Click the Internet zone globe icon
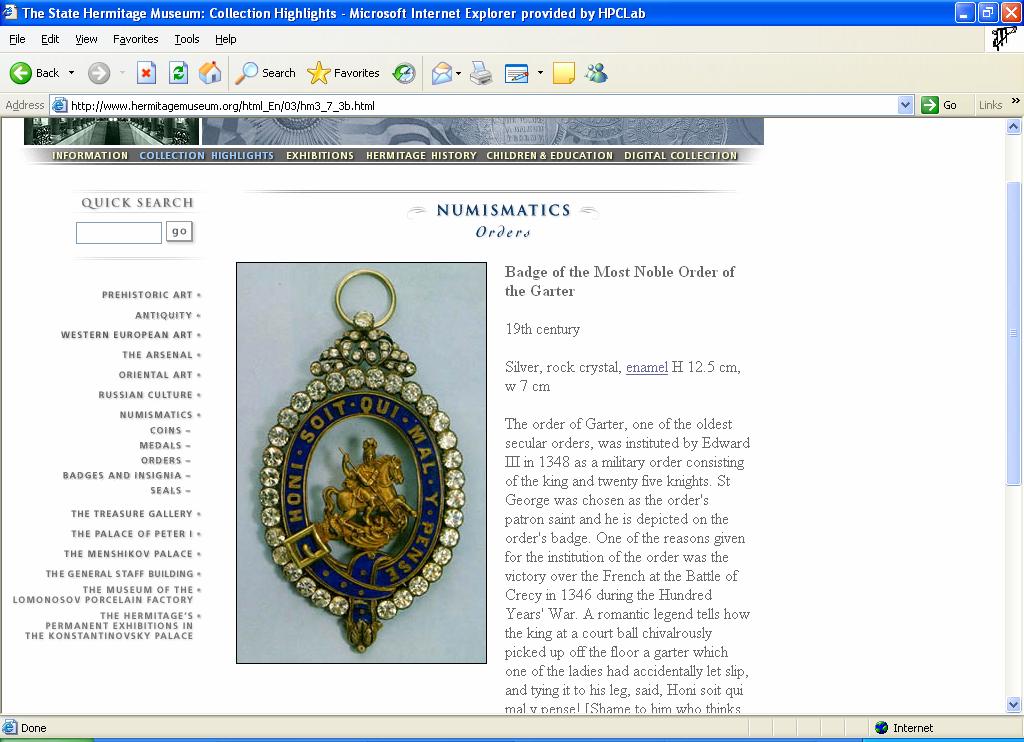The width and height of the screenshot is (1024, 742). [x=881, y=728]
